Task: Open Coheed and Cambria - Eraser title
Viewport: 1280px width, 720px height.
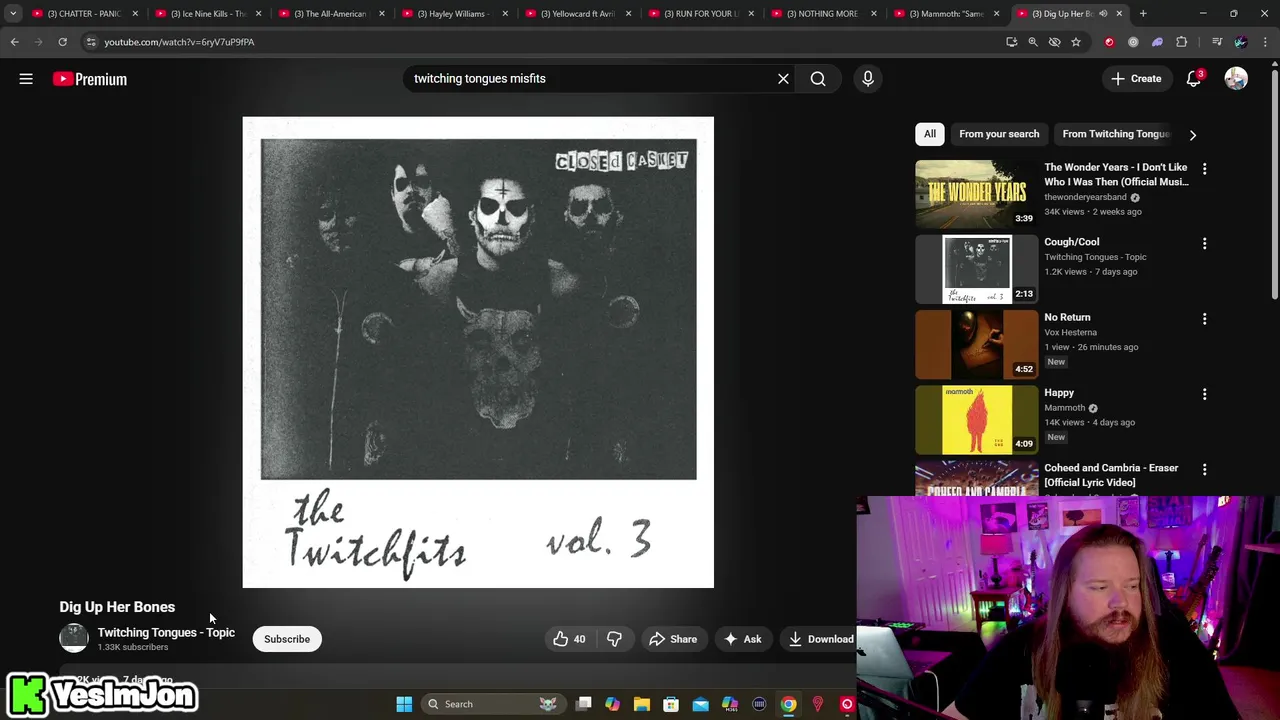Action: [1111, 475]
